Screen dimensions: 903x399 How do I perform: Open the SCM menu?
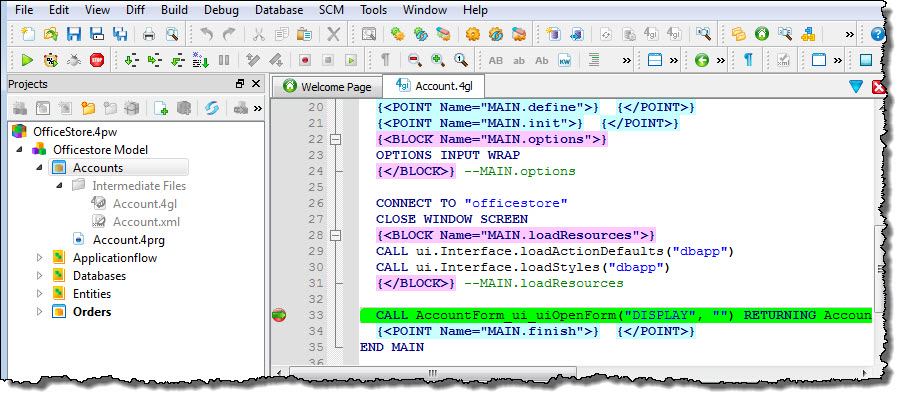point(332,10)
